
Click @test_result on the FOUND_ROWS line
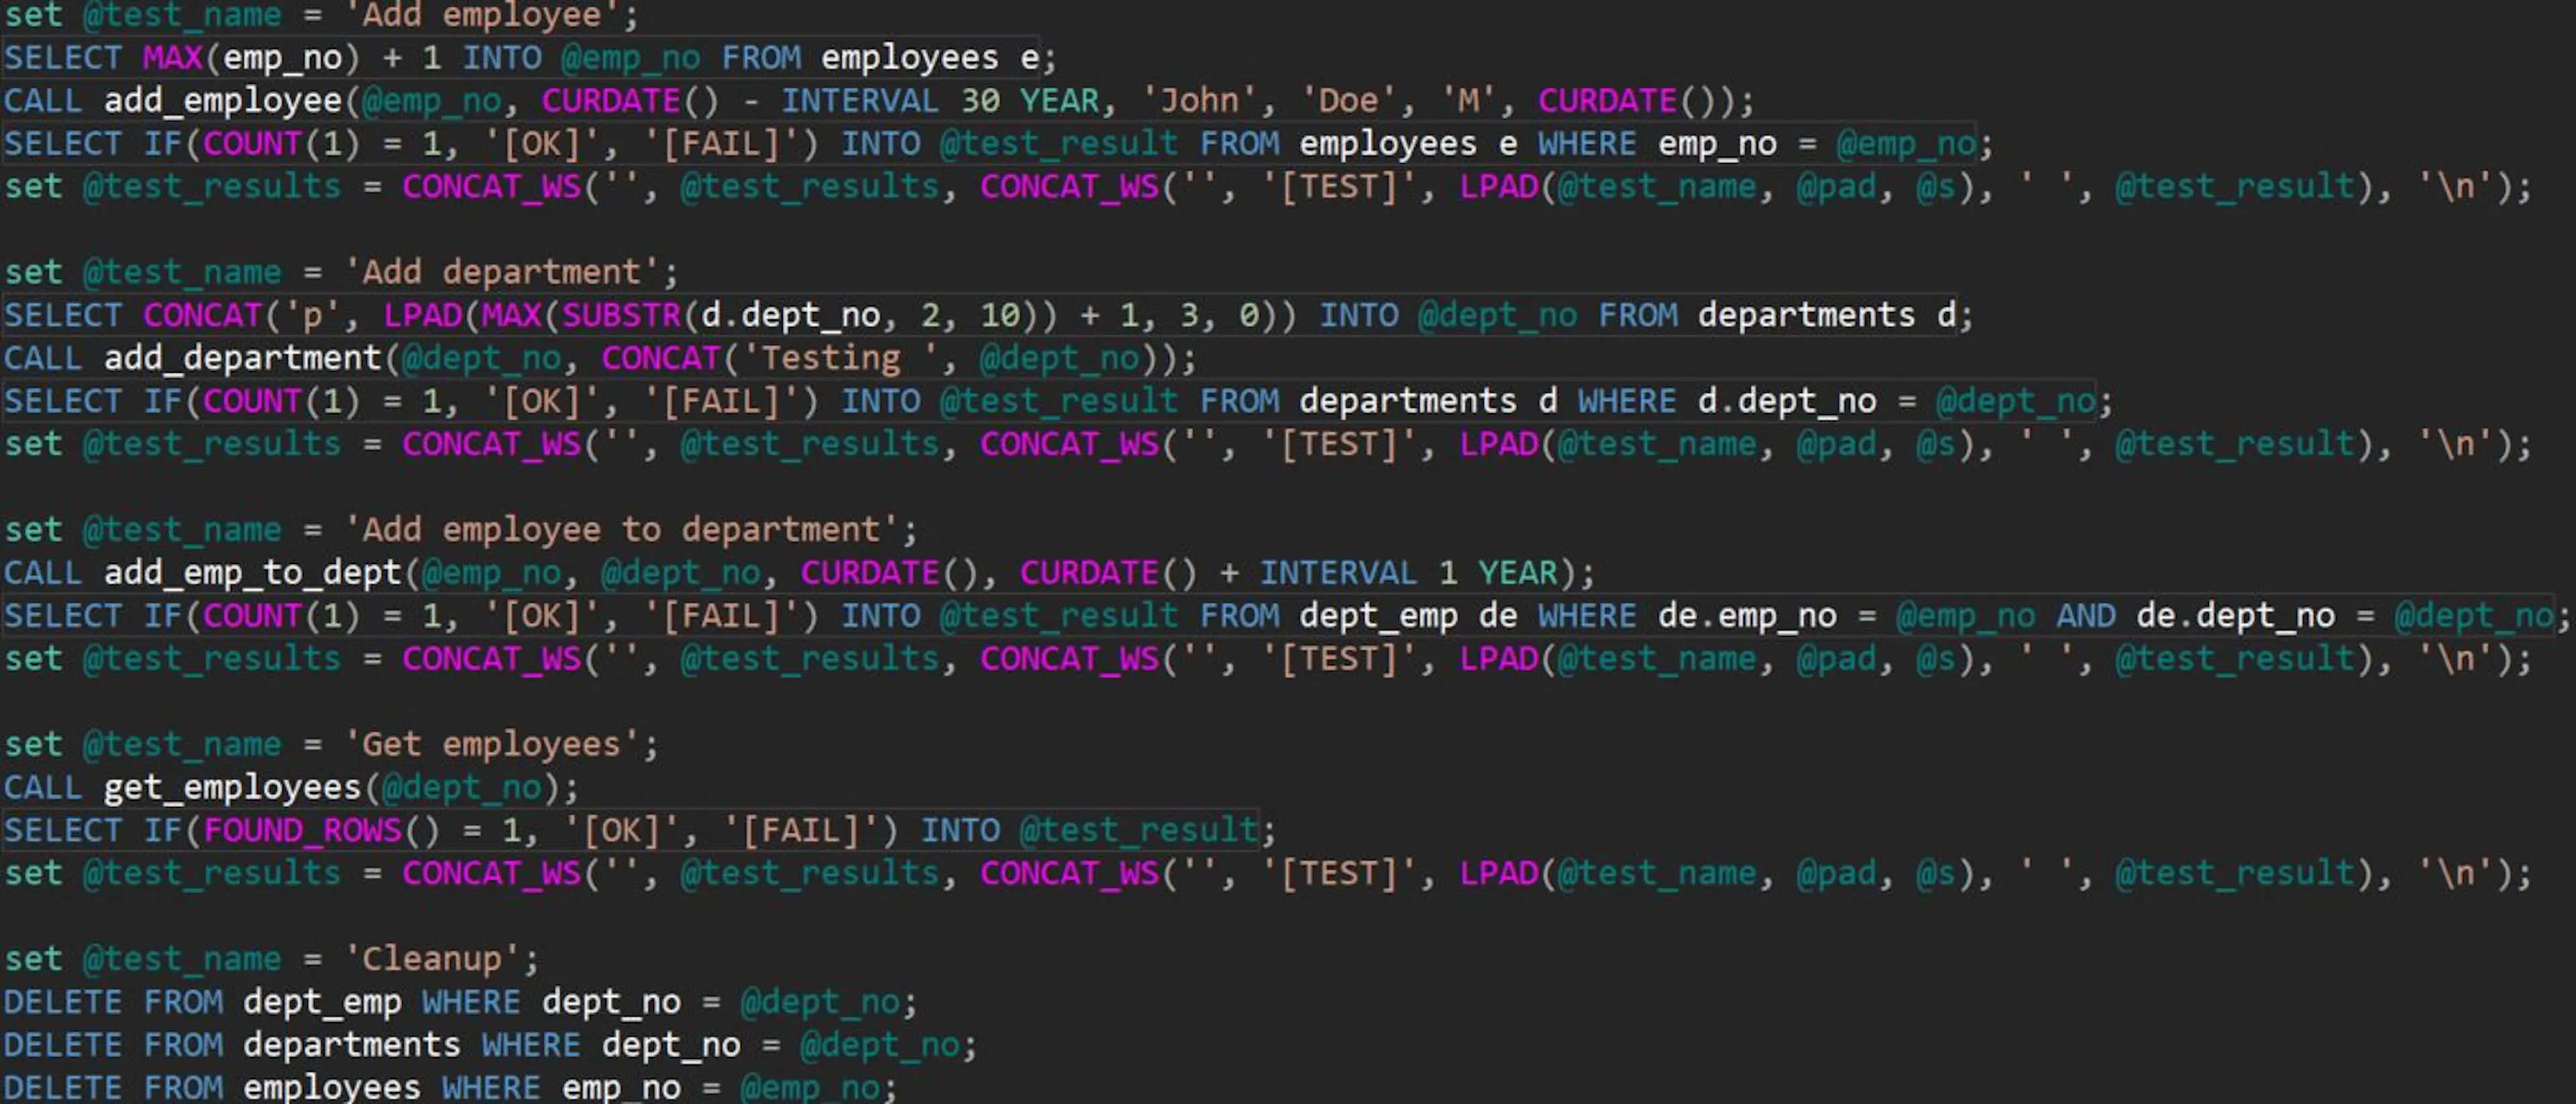pos(1138,831)
